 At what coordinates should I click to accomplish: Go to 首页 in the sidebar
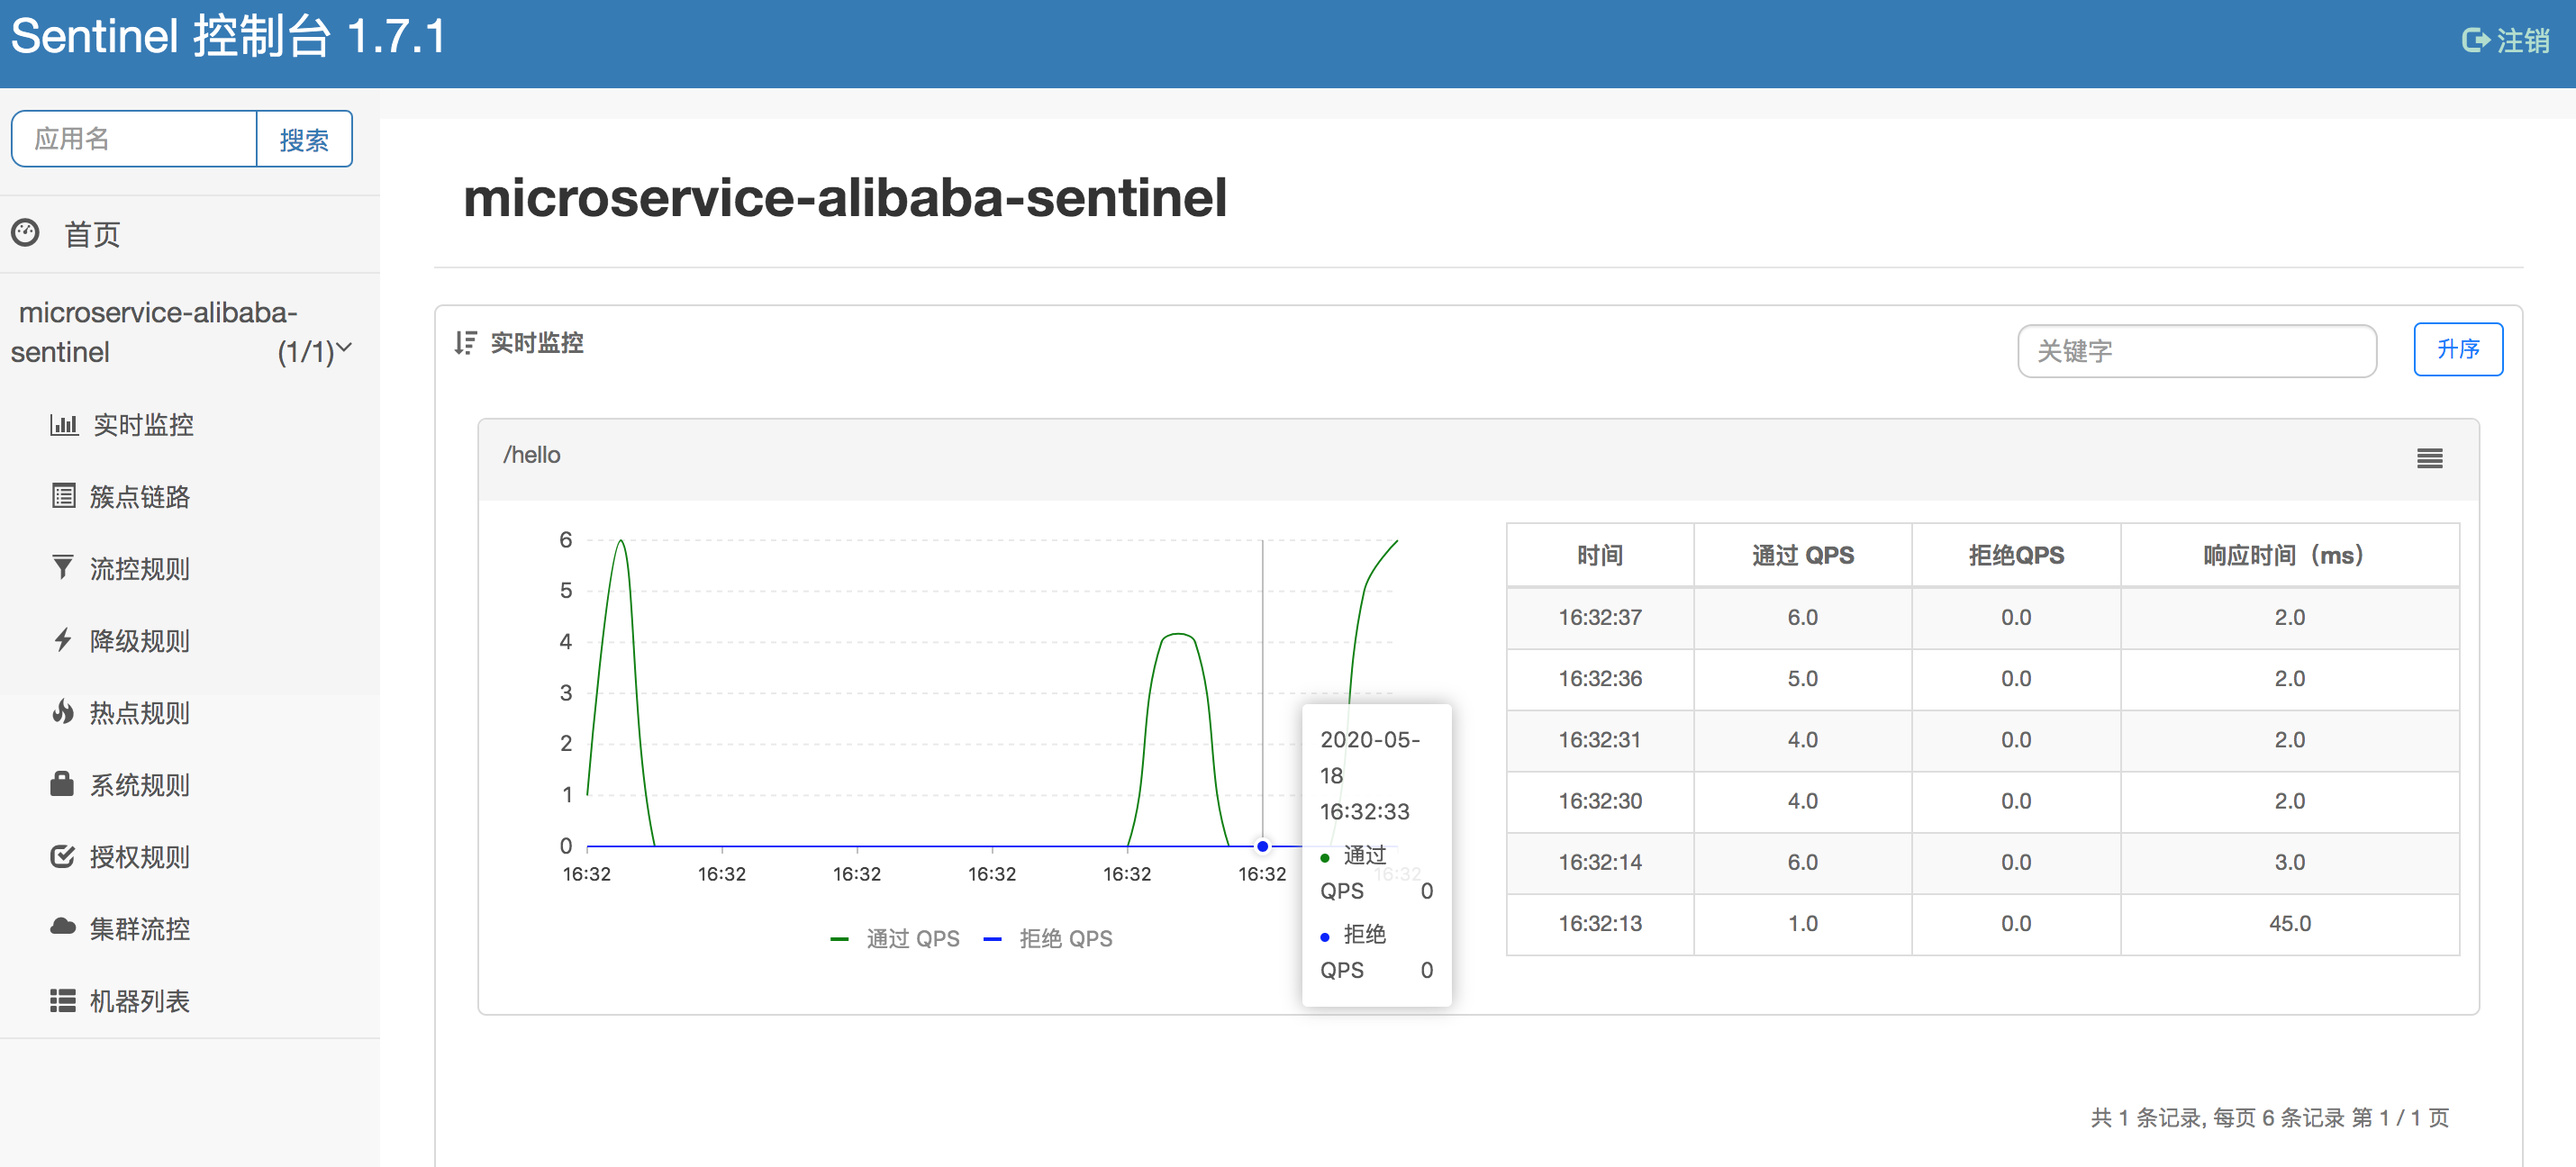click(91, 235)
